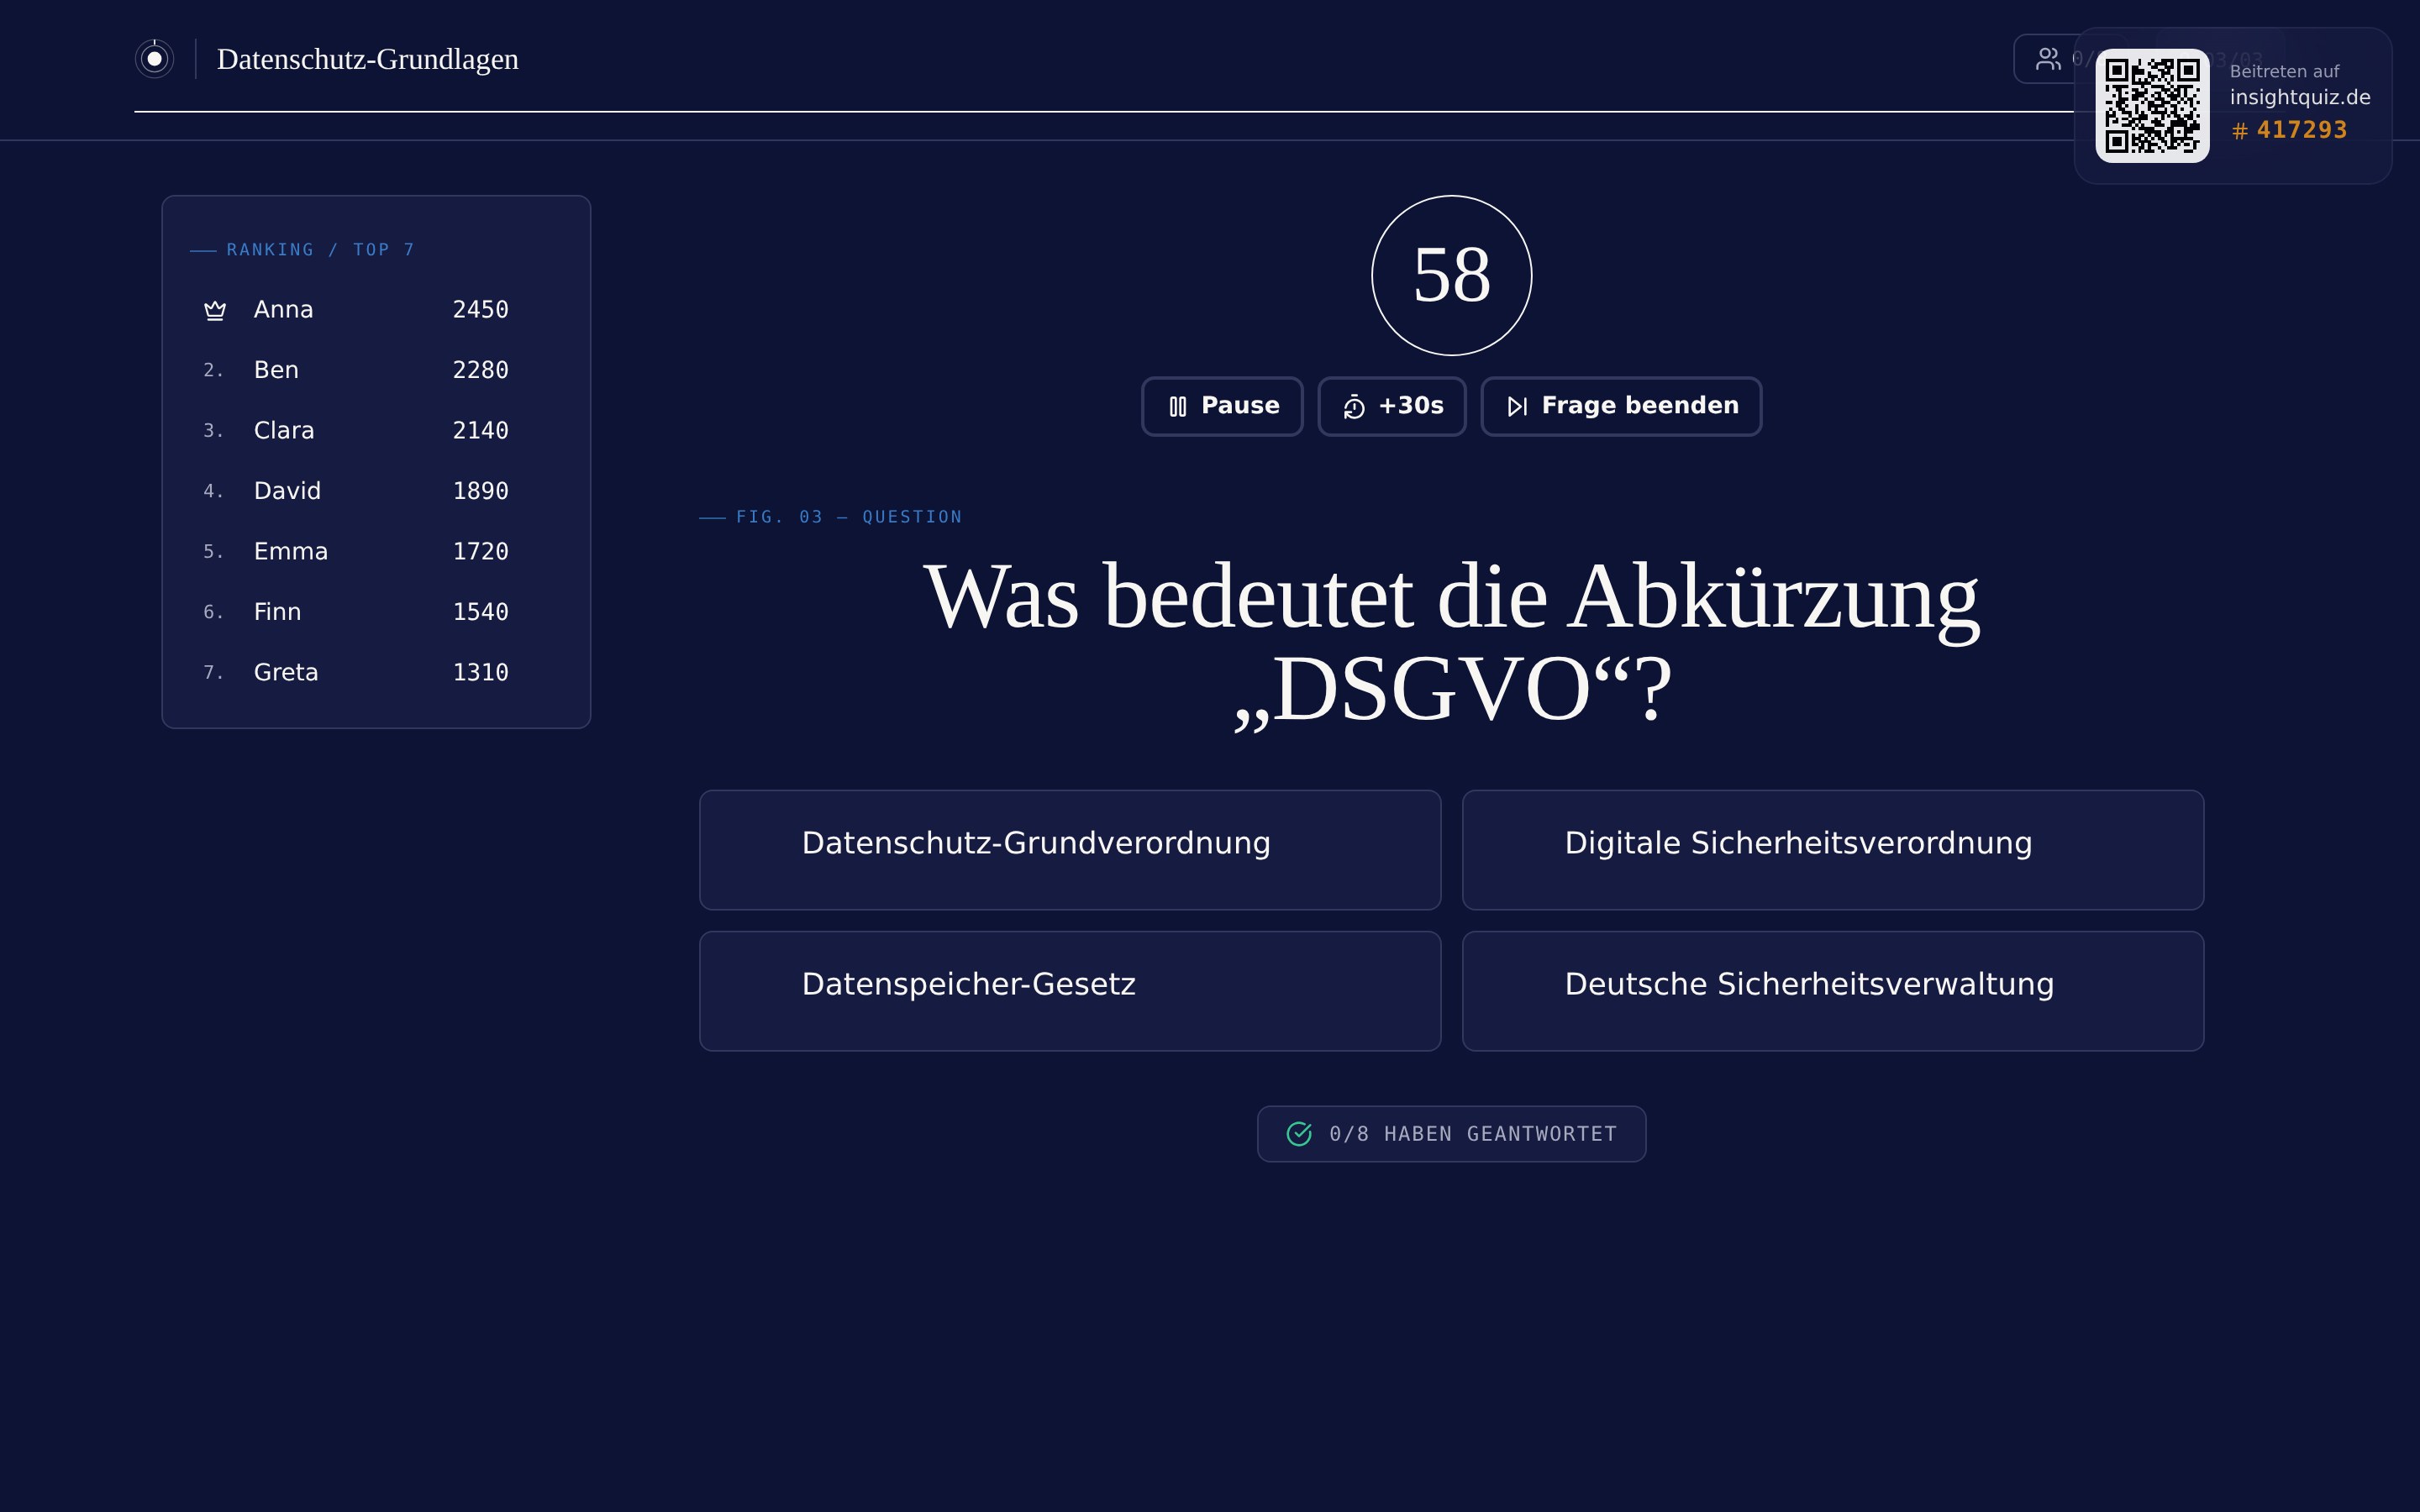Select Emma in the ranking list
Viewport: 2420px width, 1512px height.
[376, 552]
